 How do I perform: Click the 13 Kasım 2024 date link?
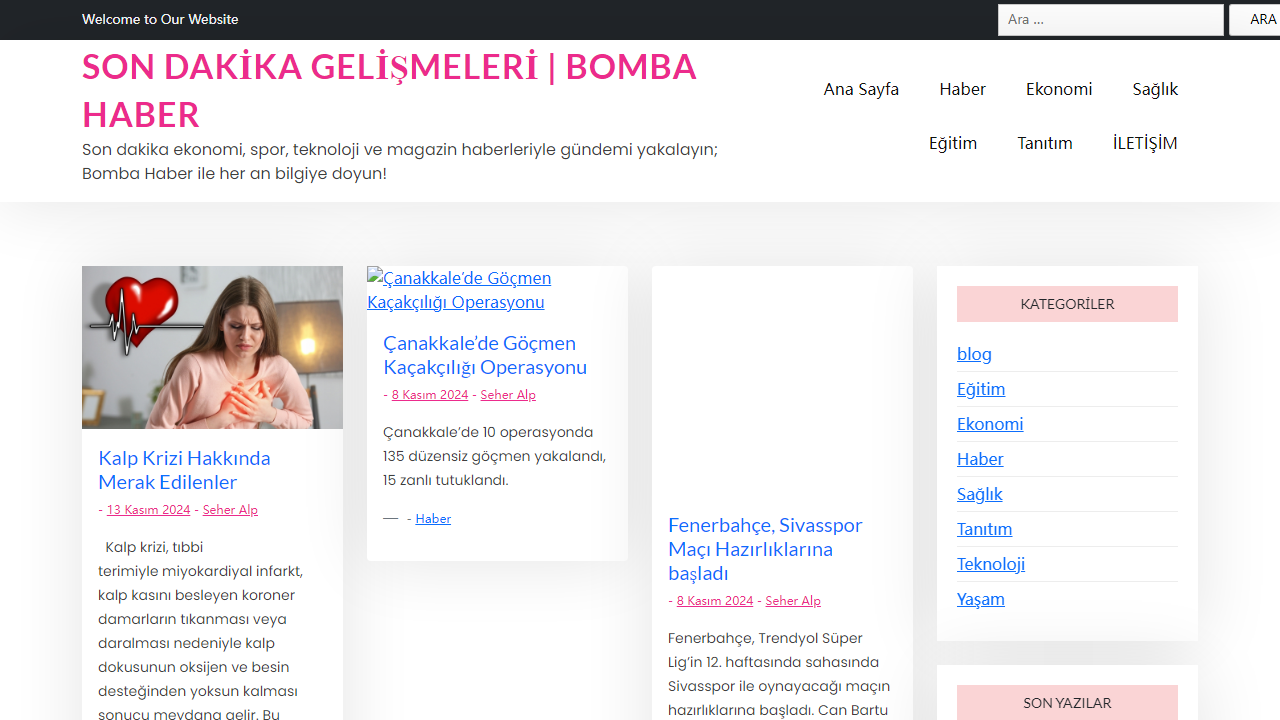tap(148, 510)
